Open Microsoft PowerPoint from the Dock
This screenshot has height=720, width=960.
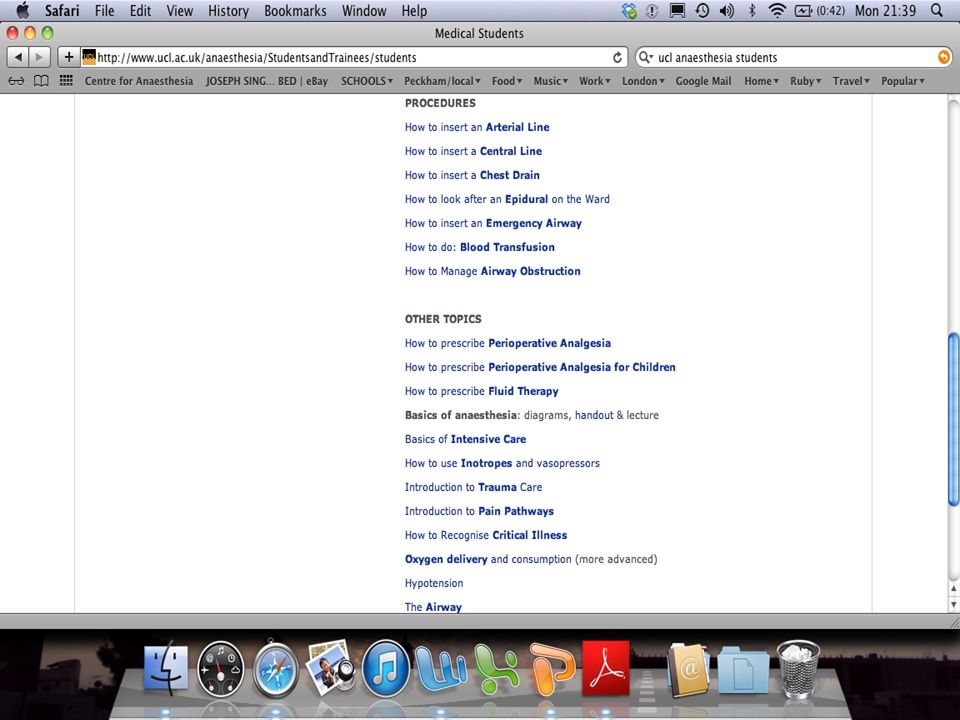552,668
